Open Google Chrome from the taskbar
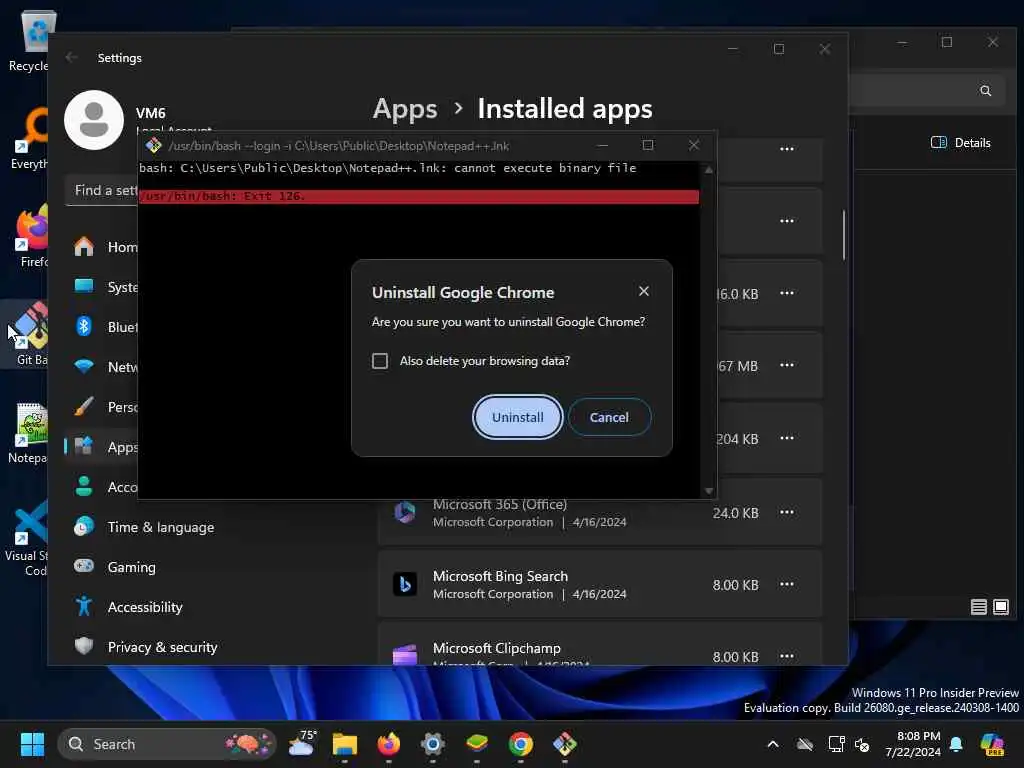Image resolution: width=1024 pixels, height=768 pixels. 520,744
